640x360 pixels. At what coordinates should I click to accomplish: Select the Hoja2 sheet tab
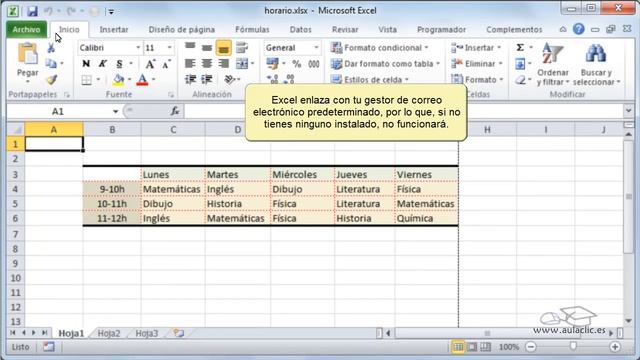point(109,333)
